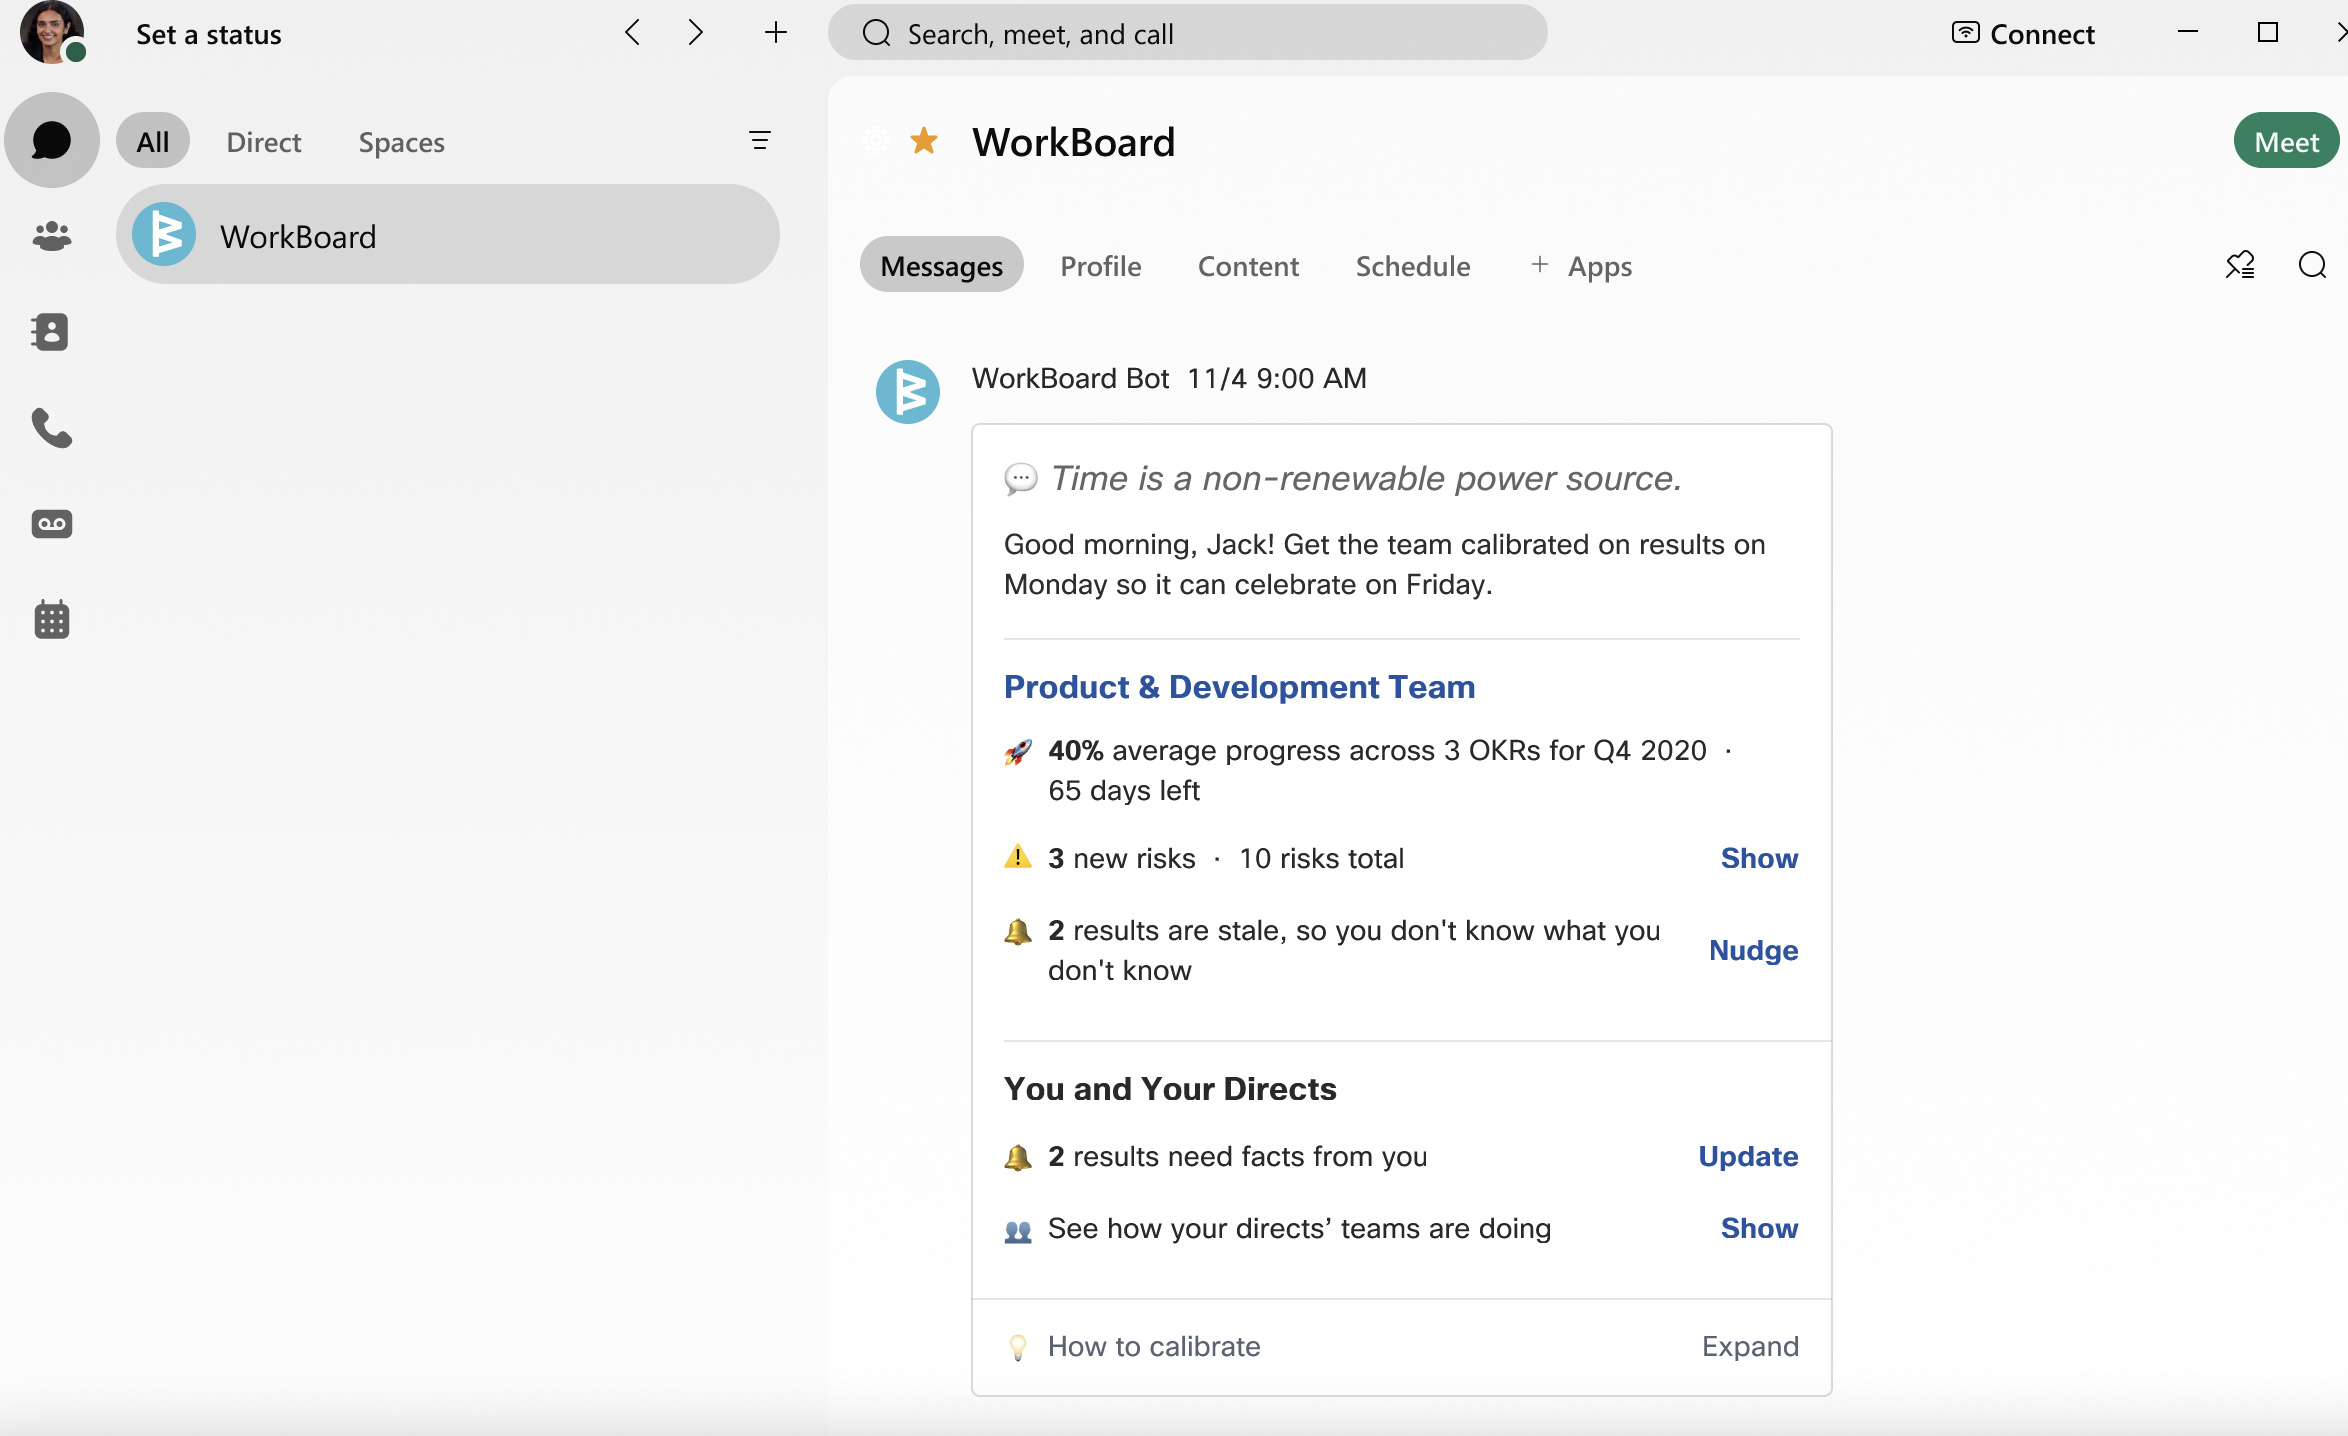The width and height of the screenshot is (2348, 1436).
Task: Click Update for results needing facts
Action: [1748, 1156]
